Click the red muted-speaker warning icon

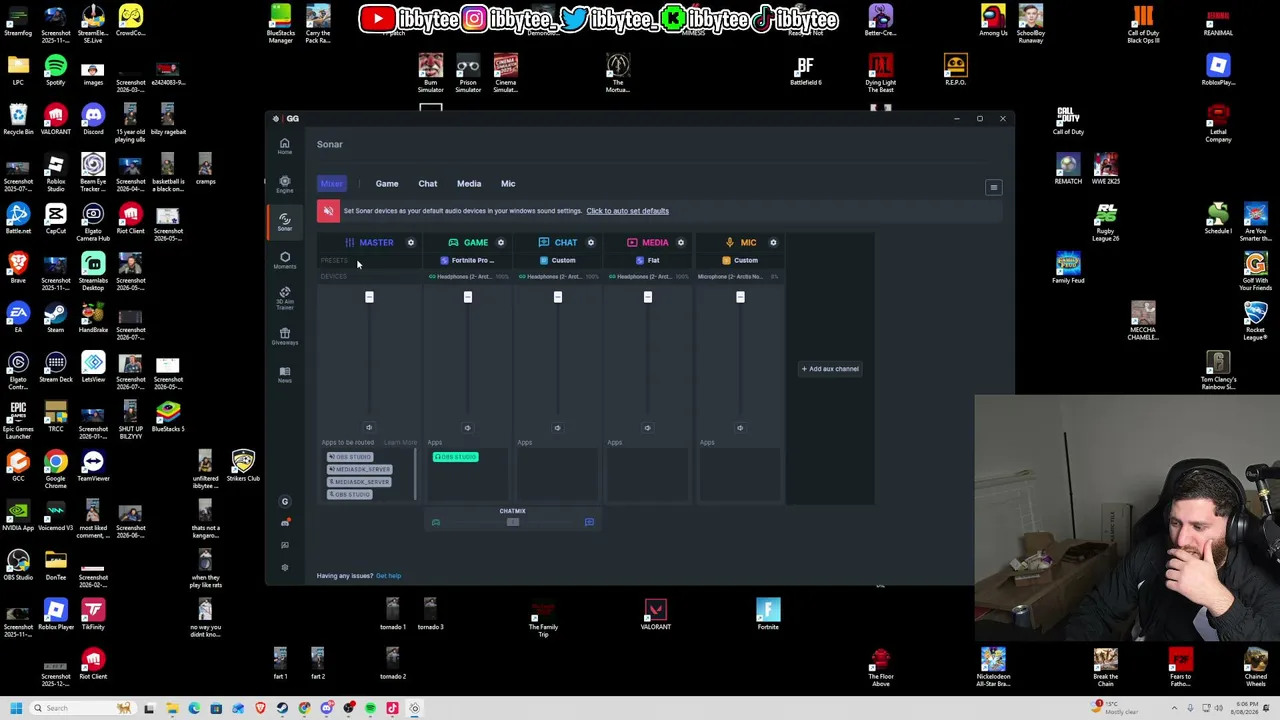(x=328, y=211)
